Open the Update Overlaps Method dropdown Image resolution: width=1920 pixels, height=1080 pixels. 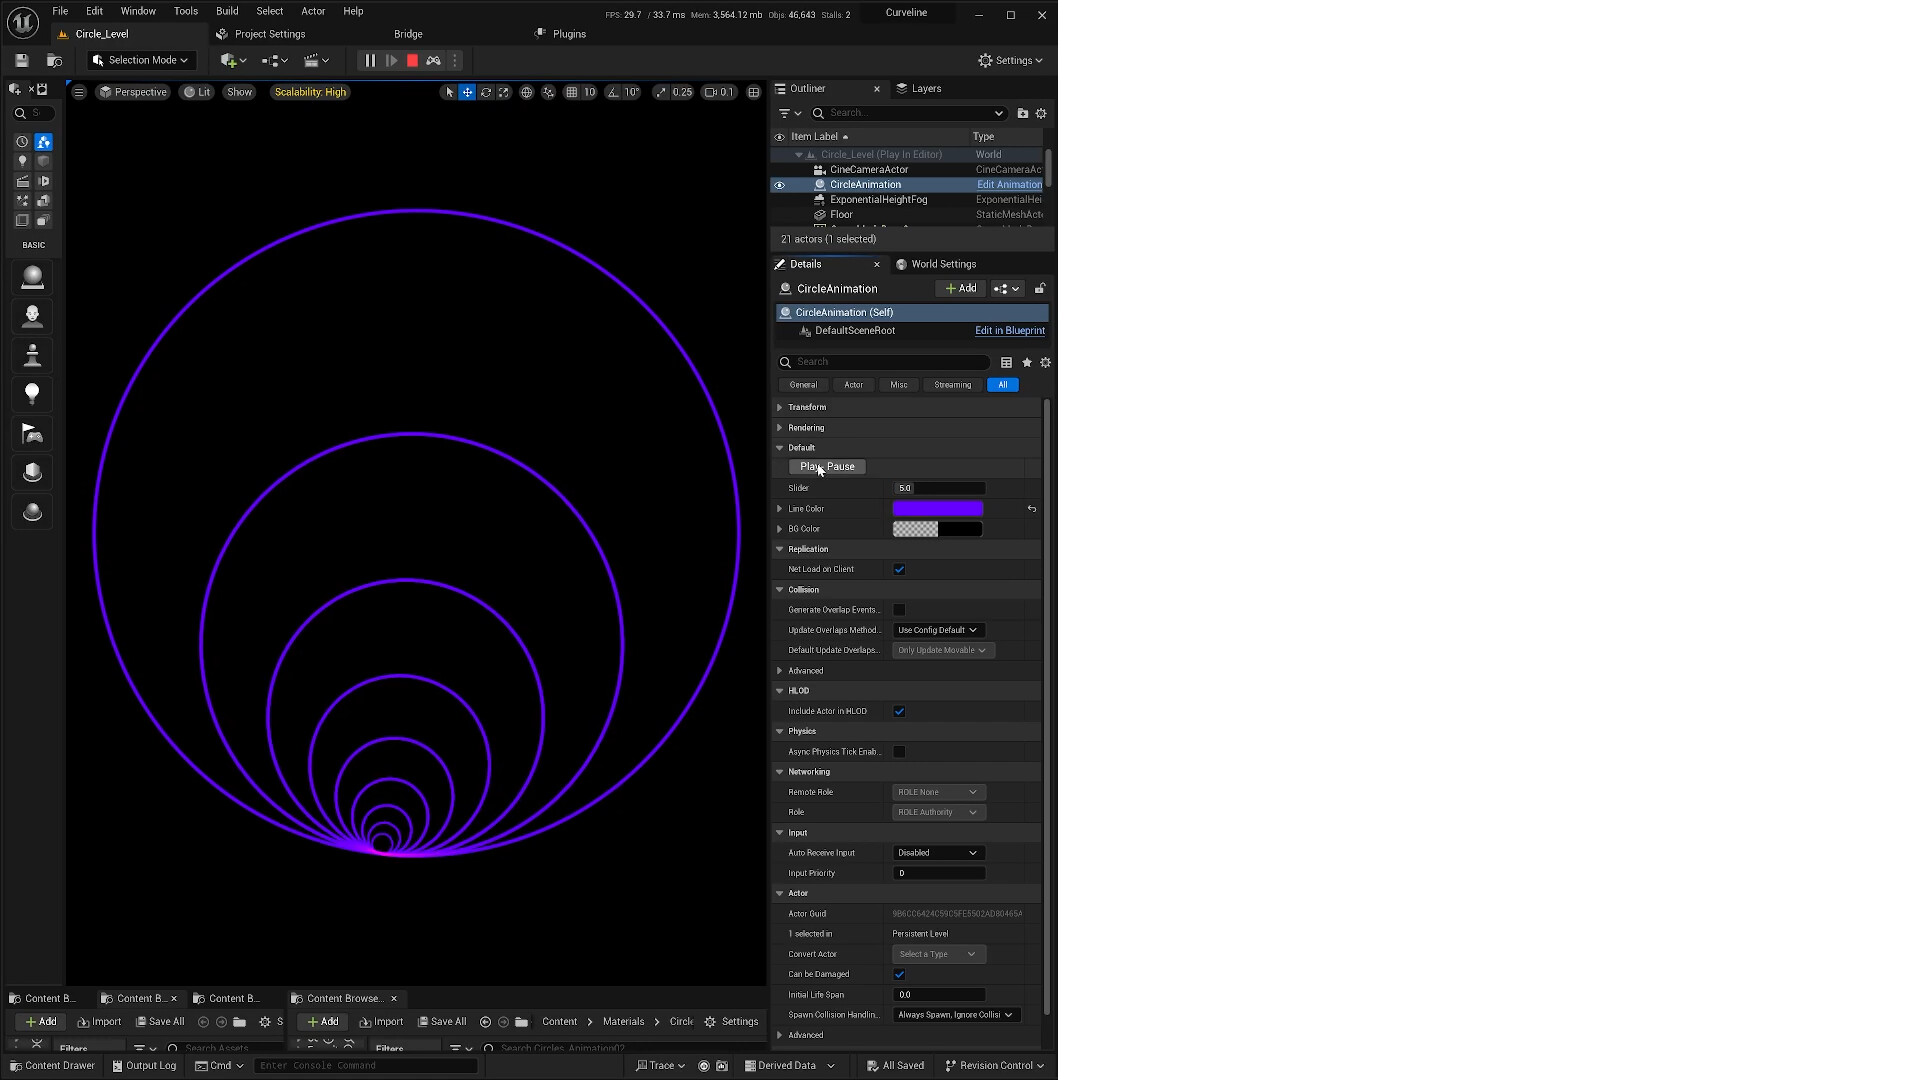coord(938,630)
